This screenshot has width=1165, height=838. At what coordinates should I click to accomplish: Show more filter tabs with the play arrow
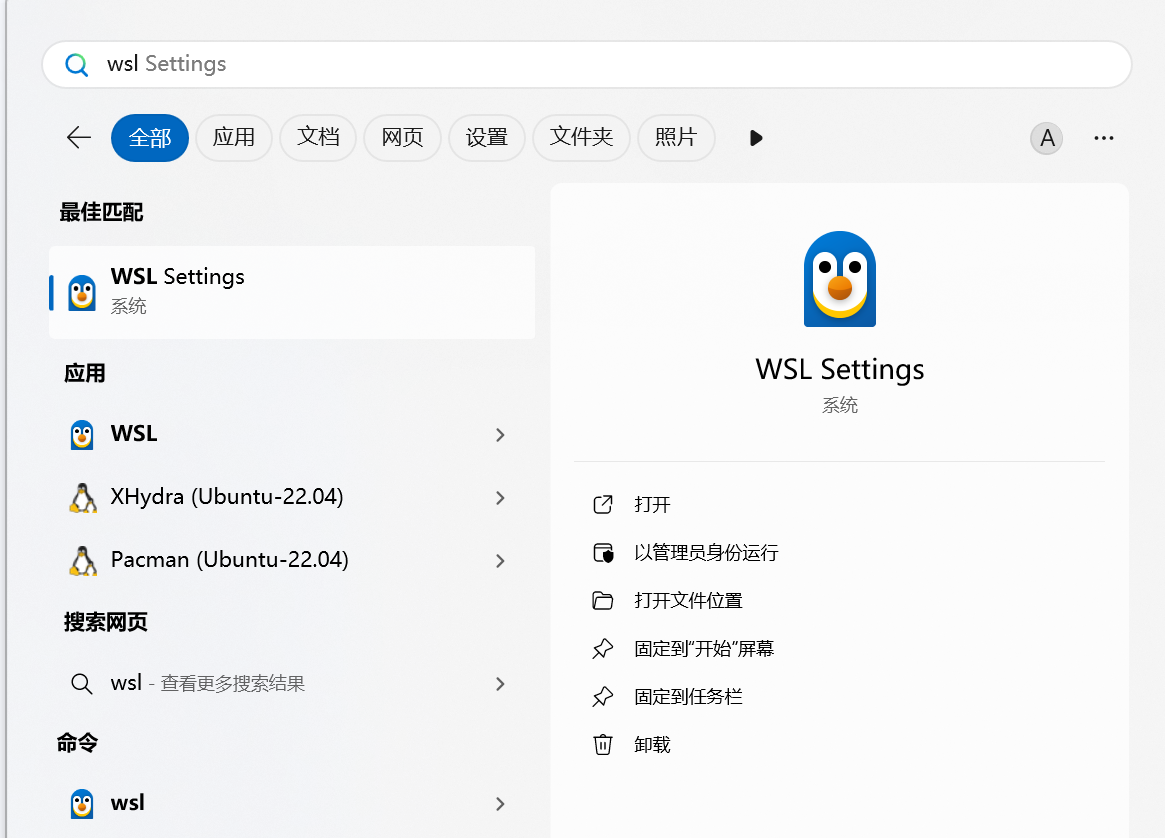pos(756,138)
